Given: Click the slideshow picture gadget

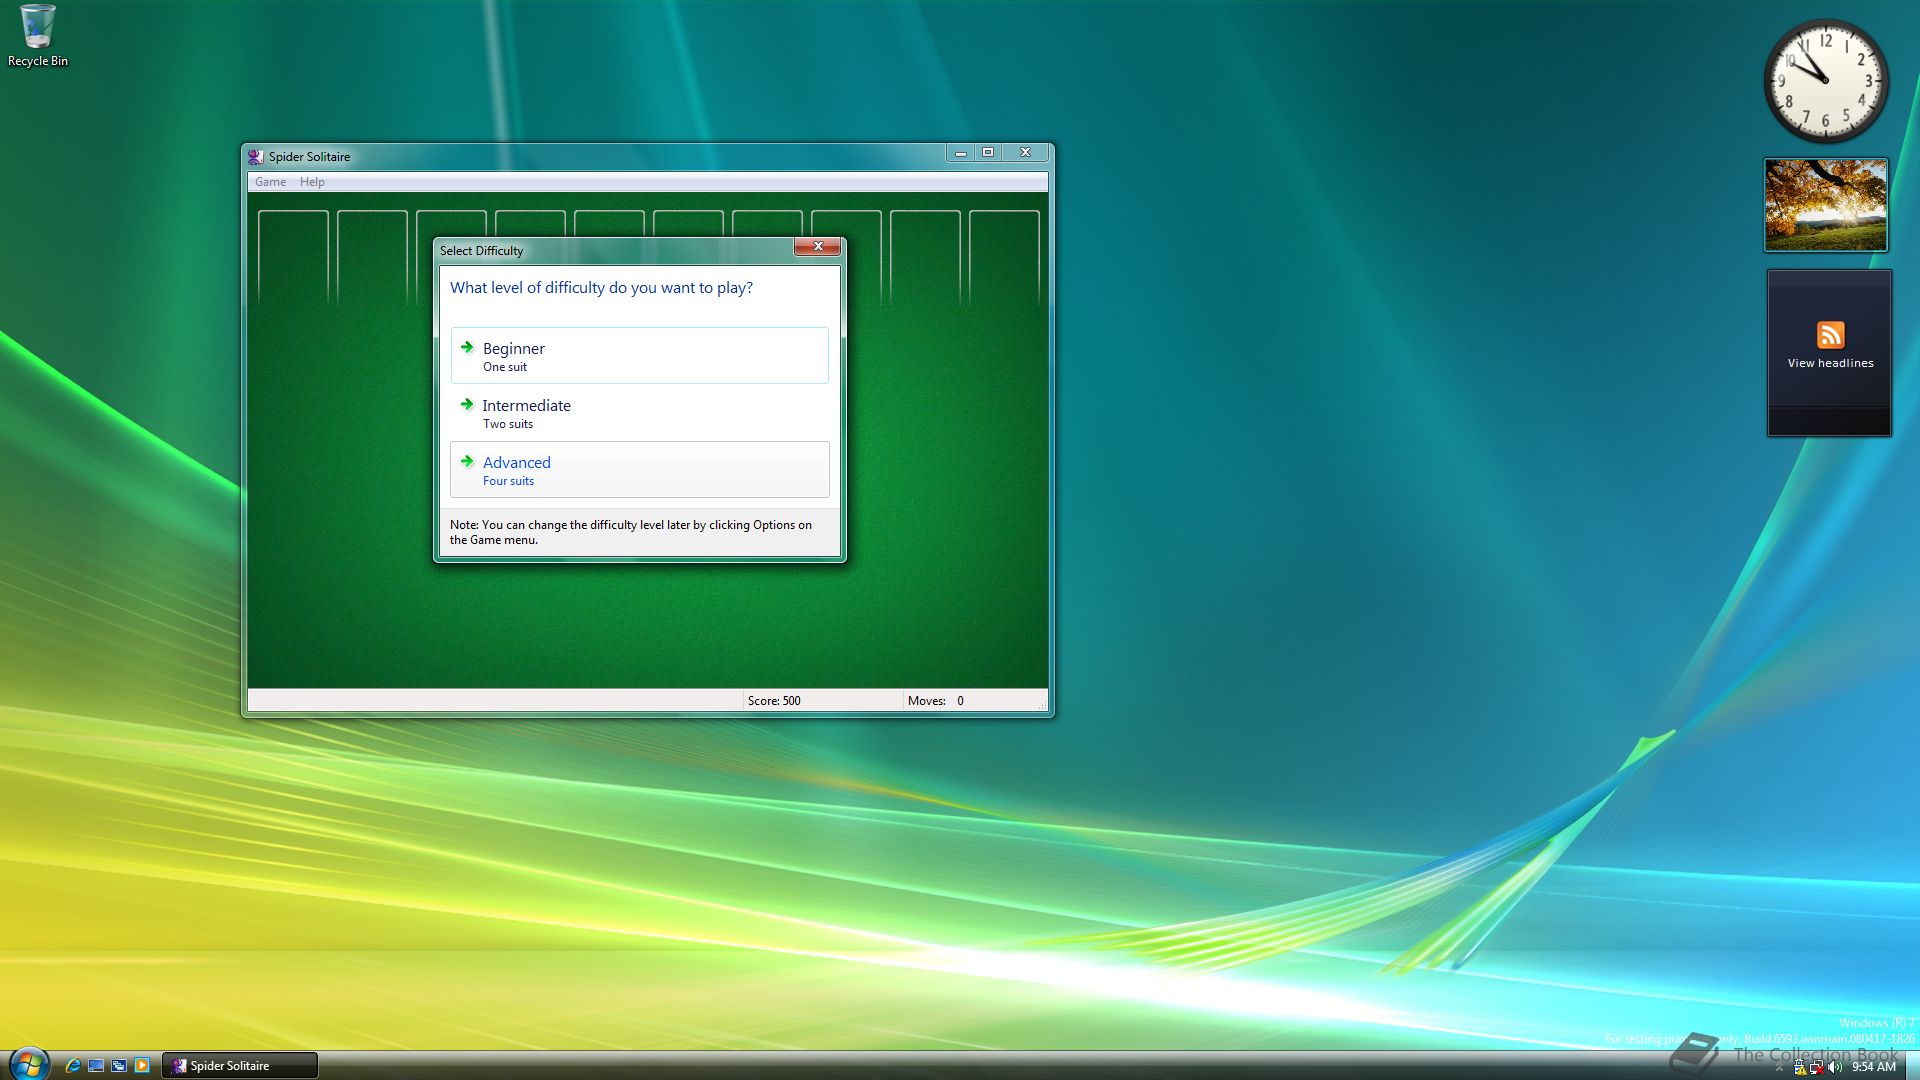Looking at the screenshot, I should tap(1826, 205).
